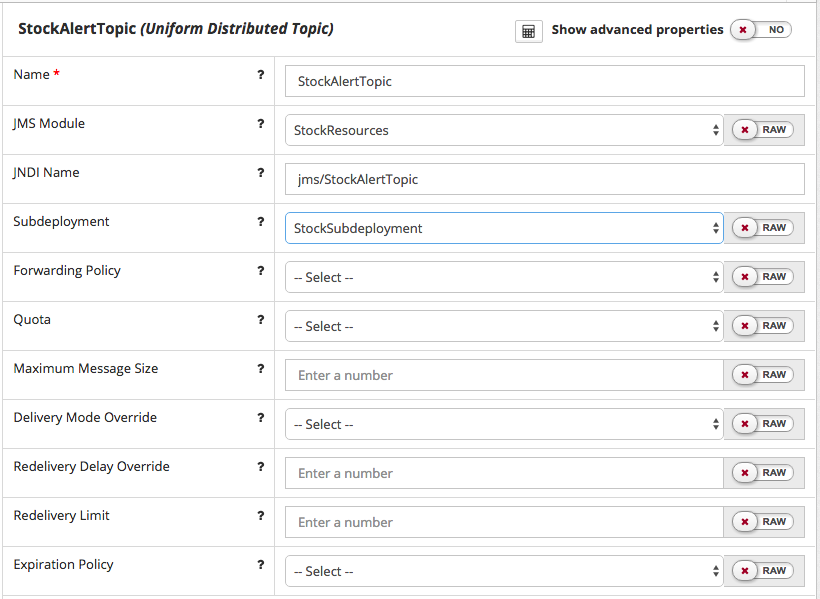Toggle Show advanced properties switch
This screenshot has width=820, height=599.
click(760, 30)
